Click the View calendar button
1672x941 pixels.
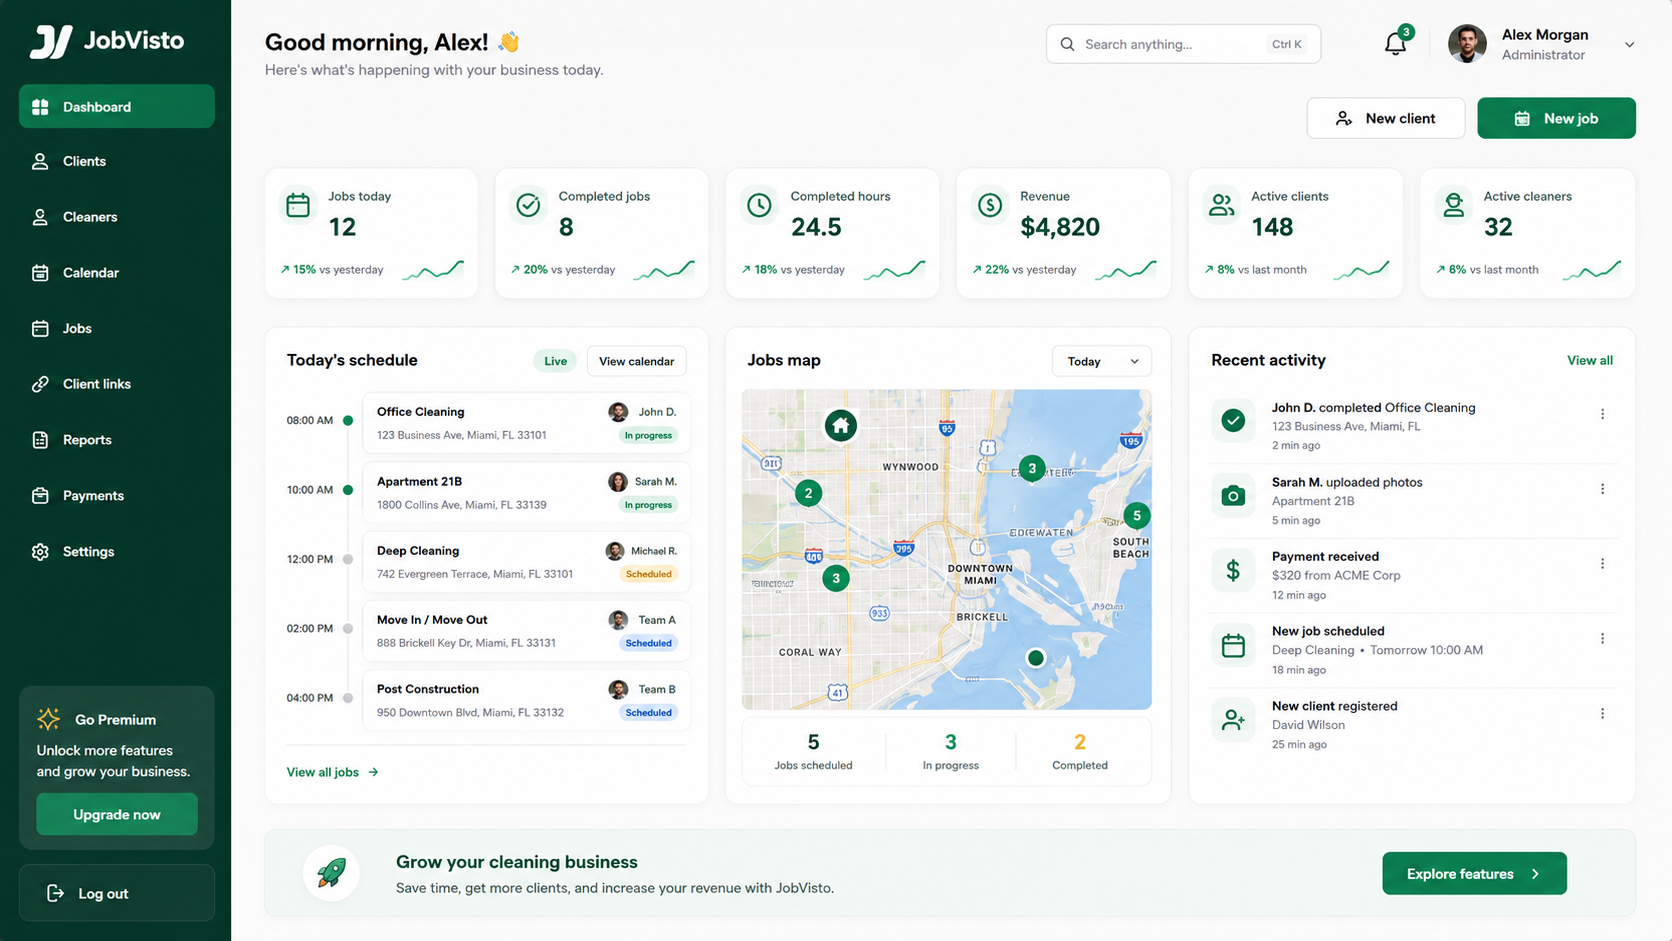(x=636, y=361)
